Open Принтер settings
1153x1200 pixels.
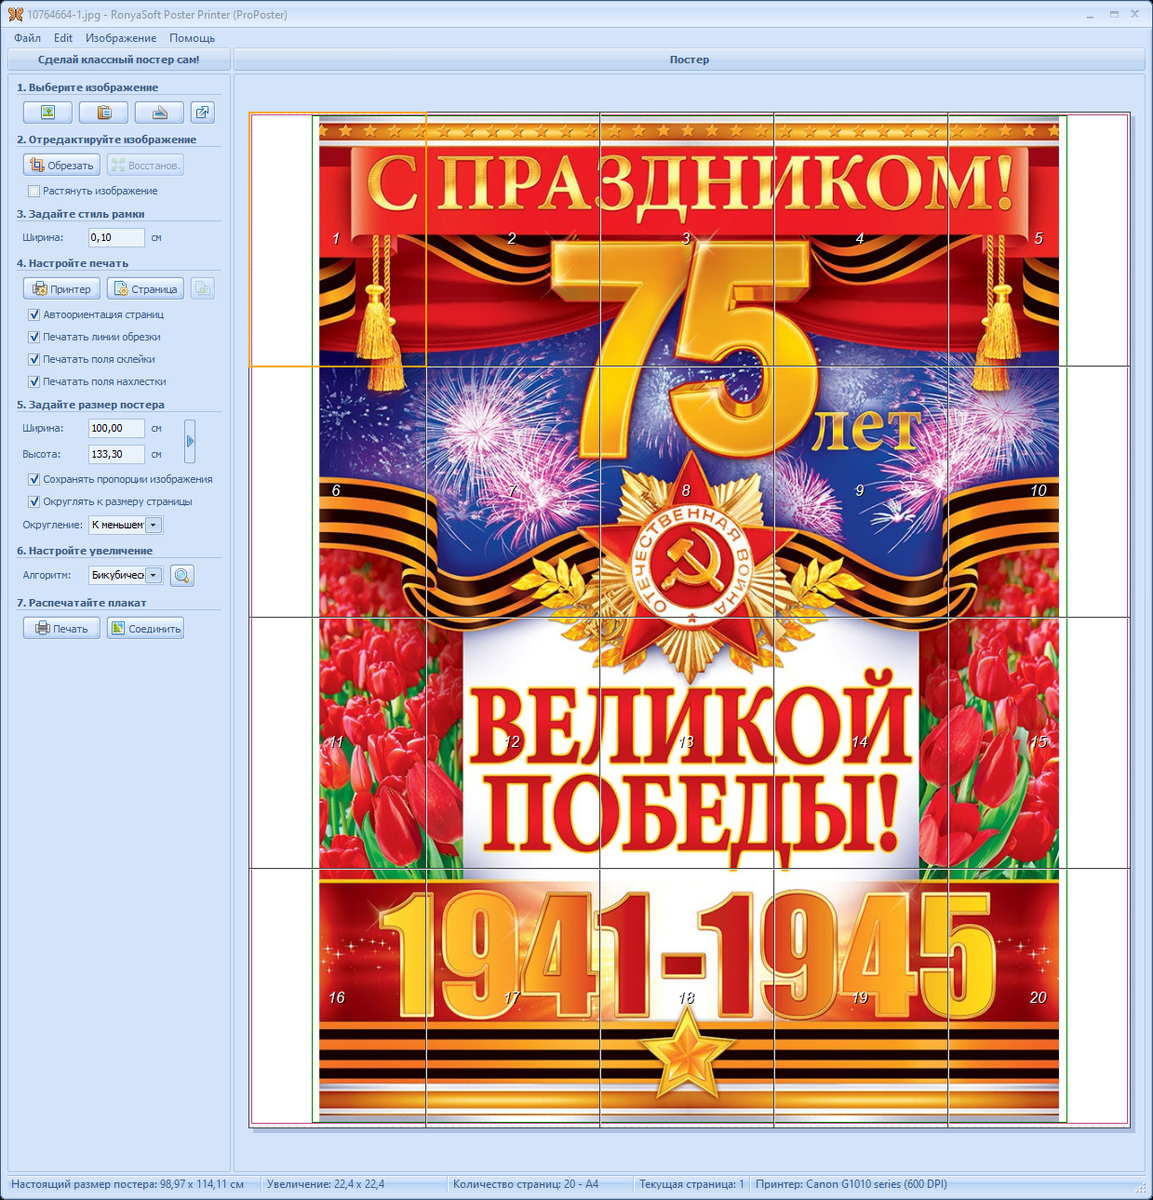coord(61,289)
